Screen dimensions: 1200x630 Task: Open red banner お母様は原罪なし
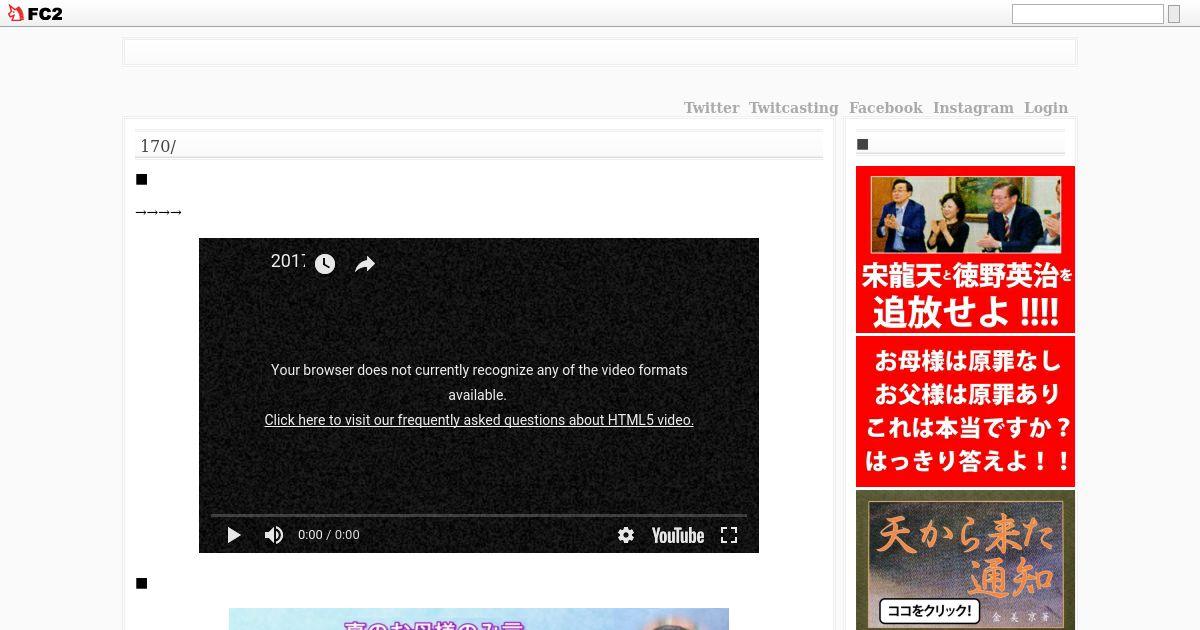[965, 411]
